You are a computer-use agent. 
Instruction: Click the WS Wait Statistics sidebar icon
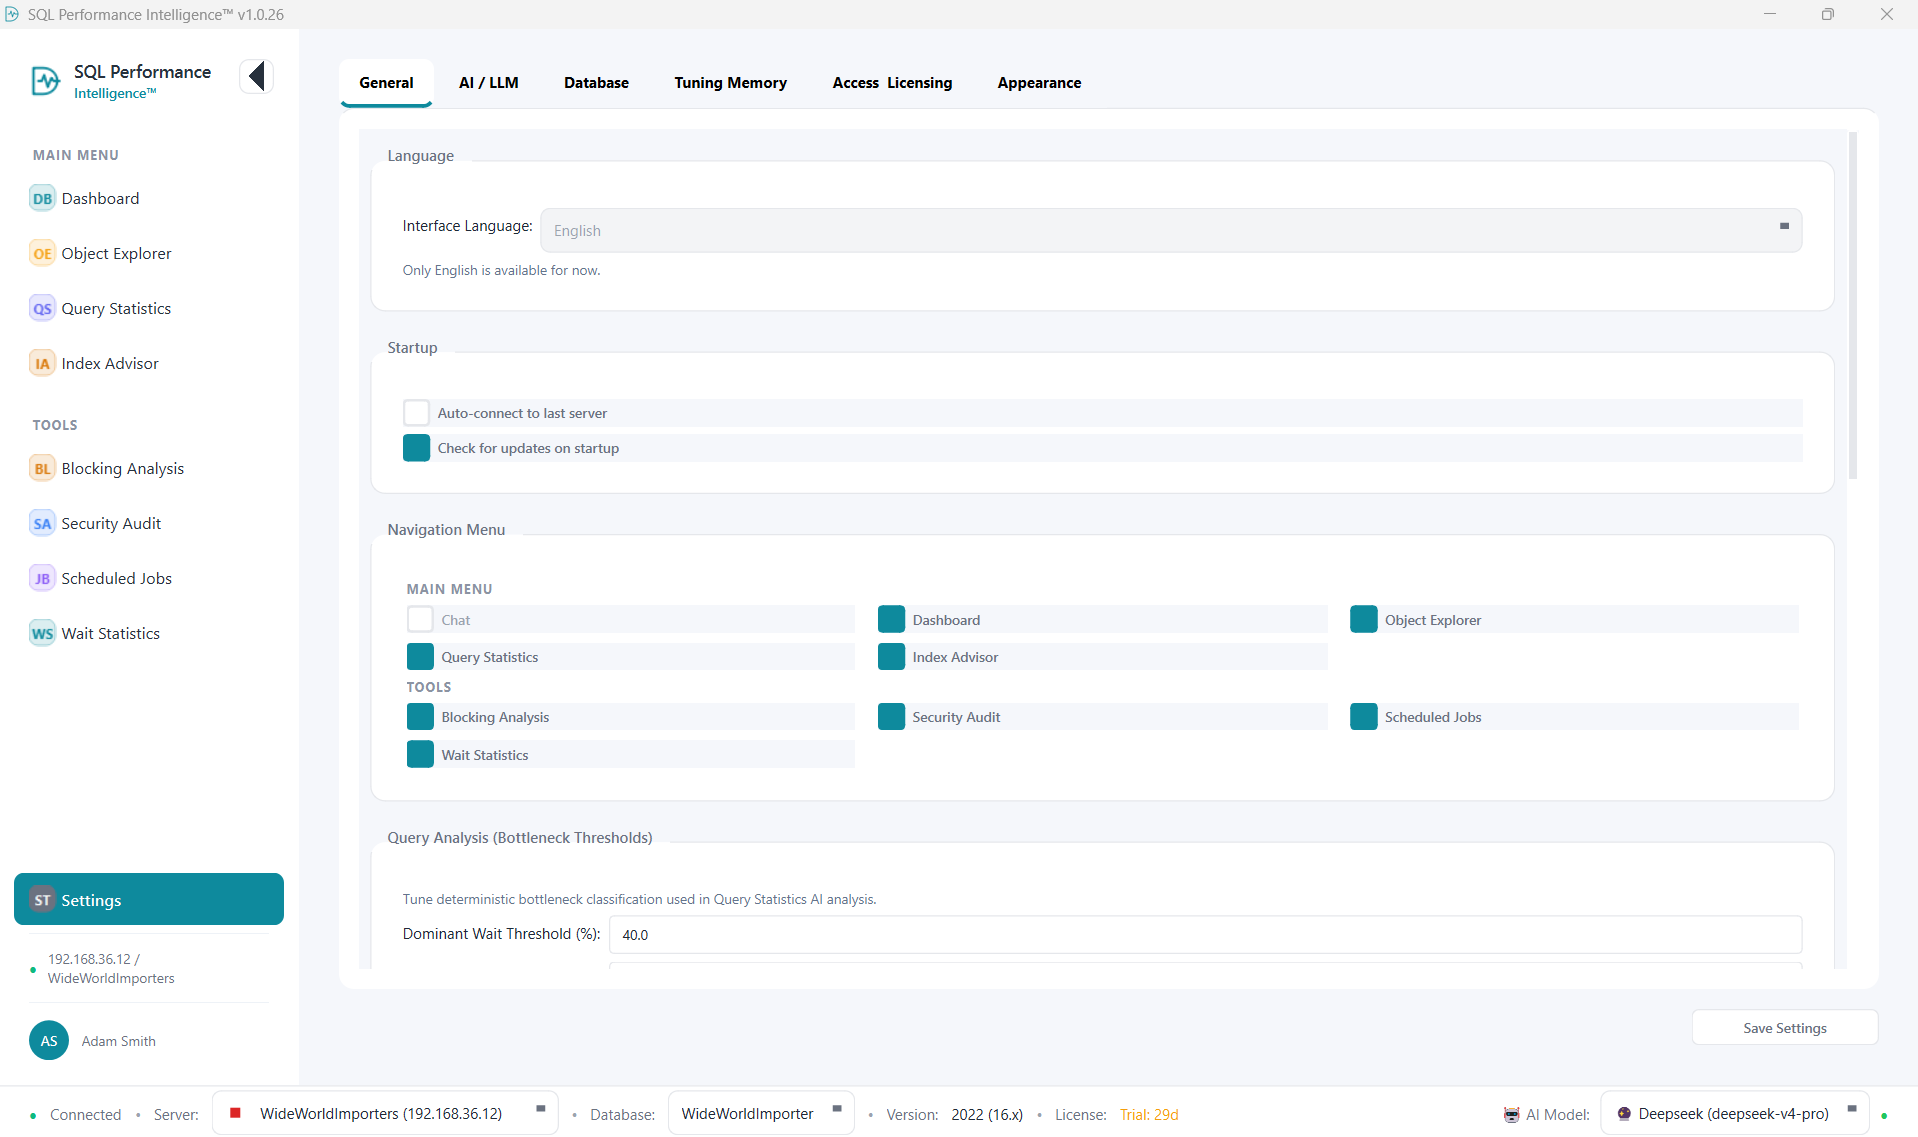42,633
